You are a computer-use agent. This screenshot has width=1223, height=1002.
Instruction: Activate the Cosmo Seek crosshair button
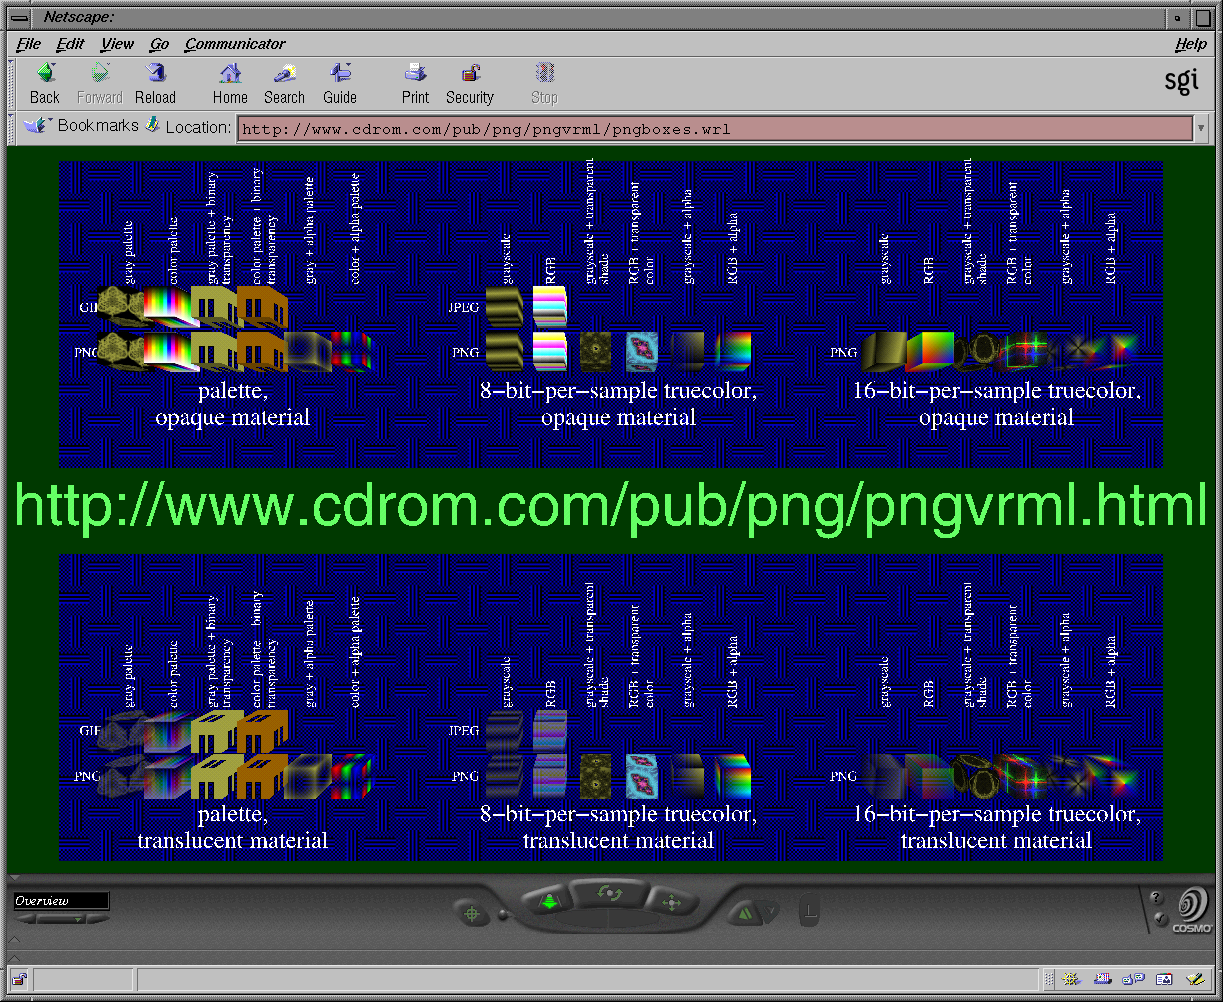click(x=471, y=912)
